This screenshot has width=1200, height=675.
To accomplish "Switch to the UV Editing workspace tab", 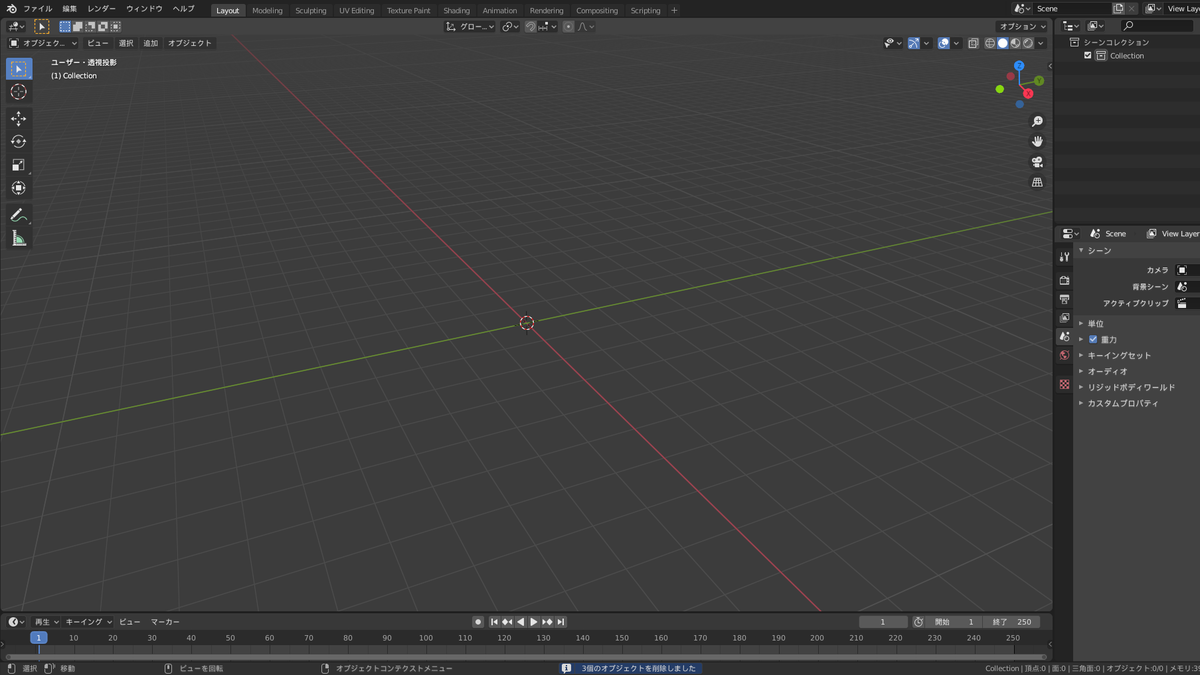I will 356,10.
